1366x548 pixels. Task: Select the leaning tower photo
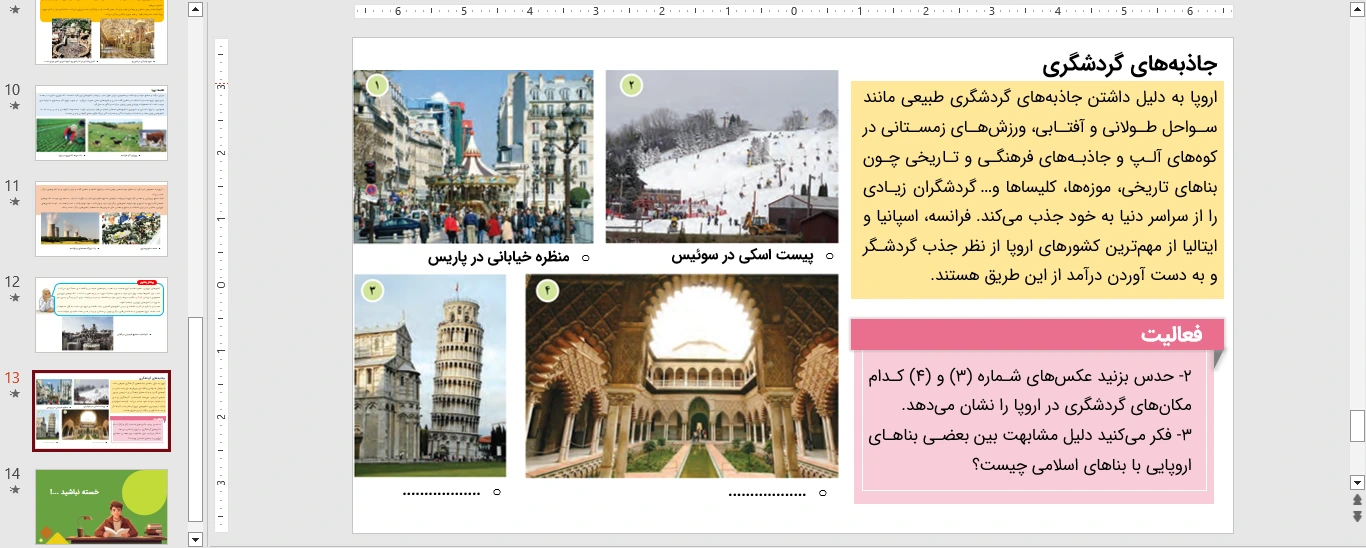[x=430, y=376]
